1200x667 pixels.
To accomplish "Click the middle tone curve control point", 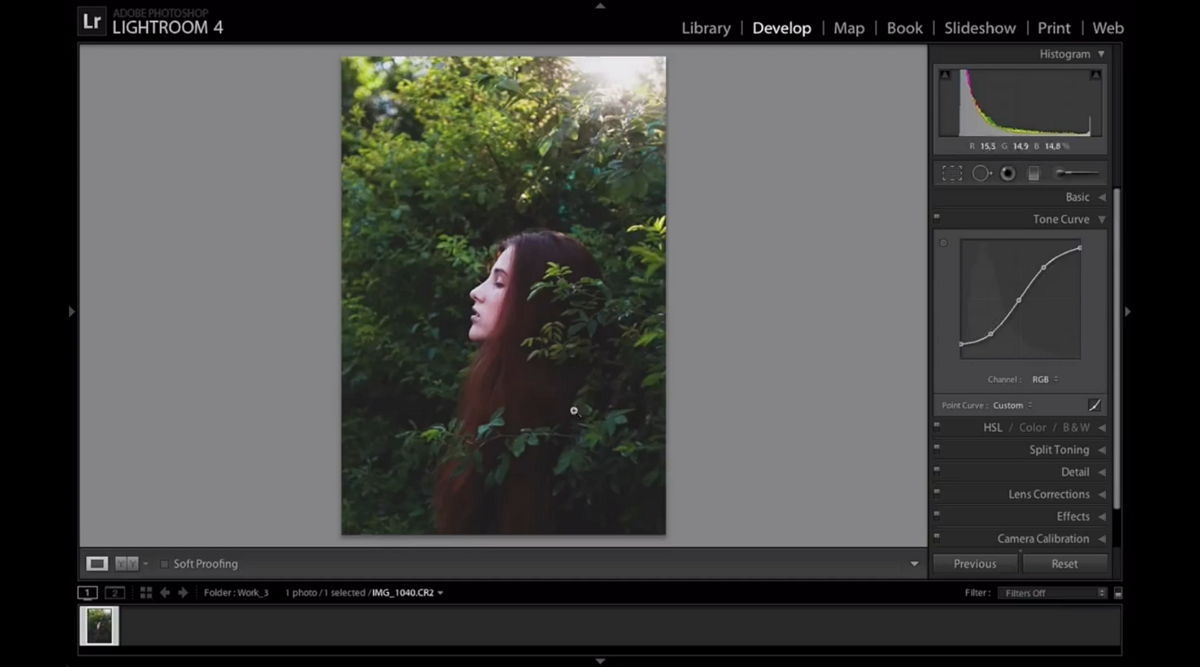I will [x=1019, y=300].
